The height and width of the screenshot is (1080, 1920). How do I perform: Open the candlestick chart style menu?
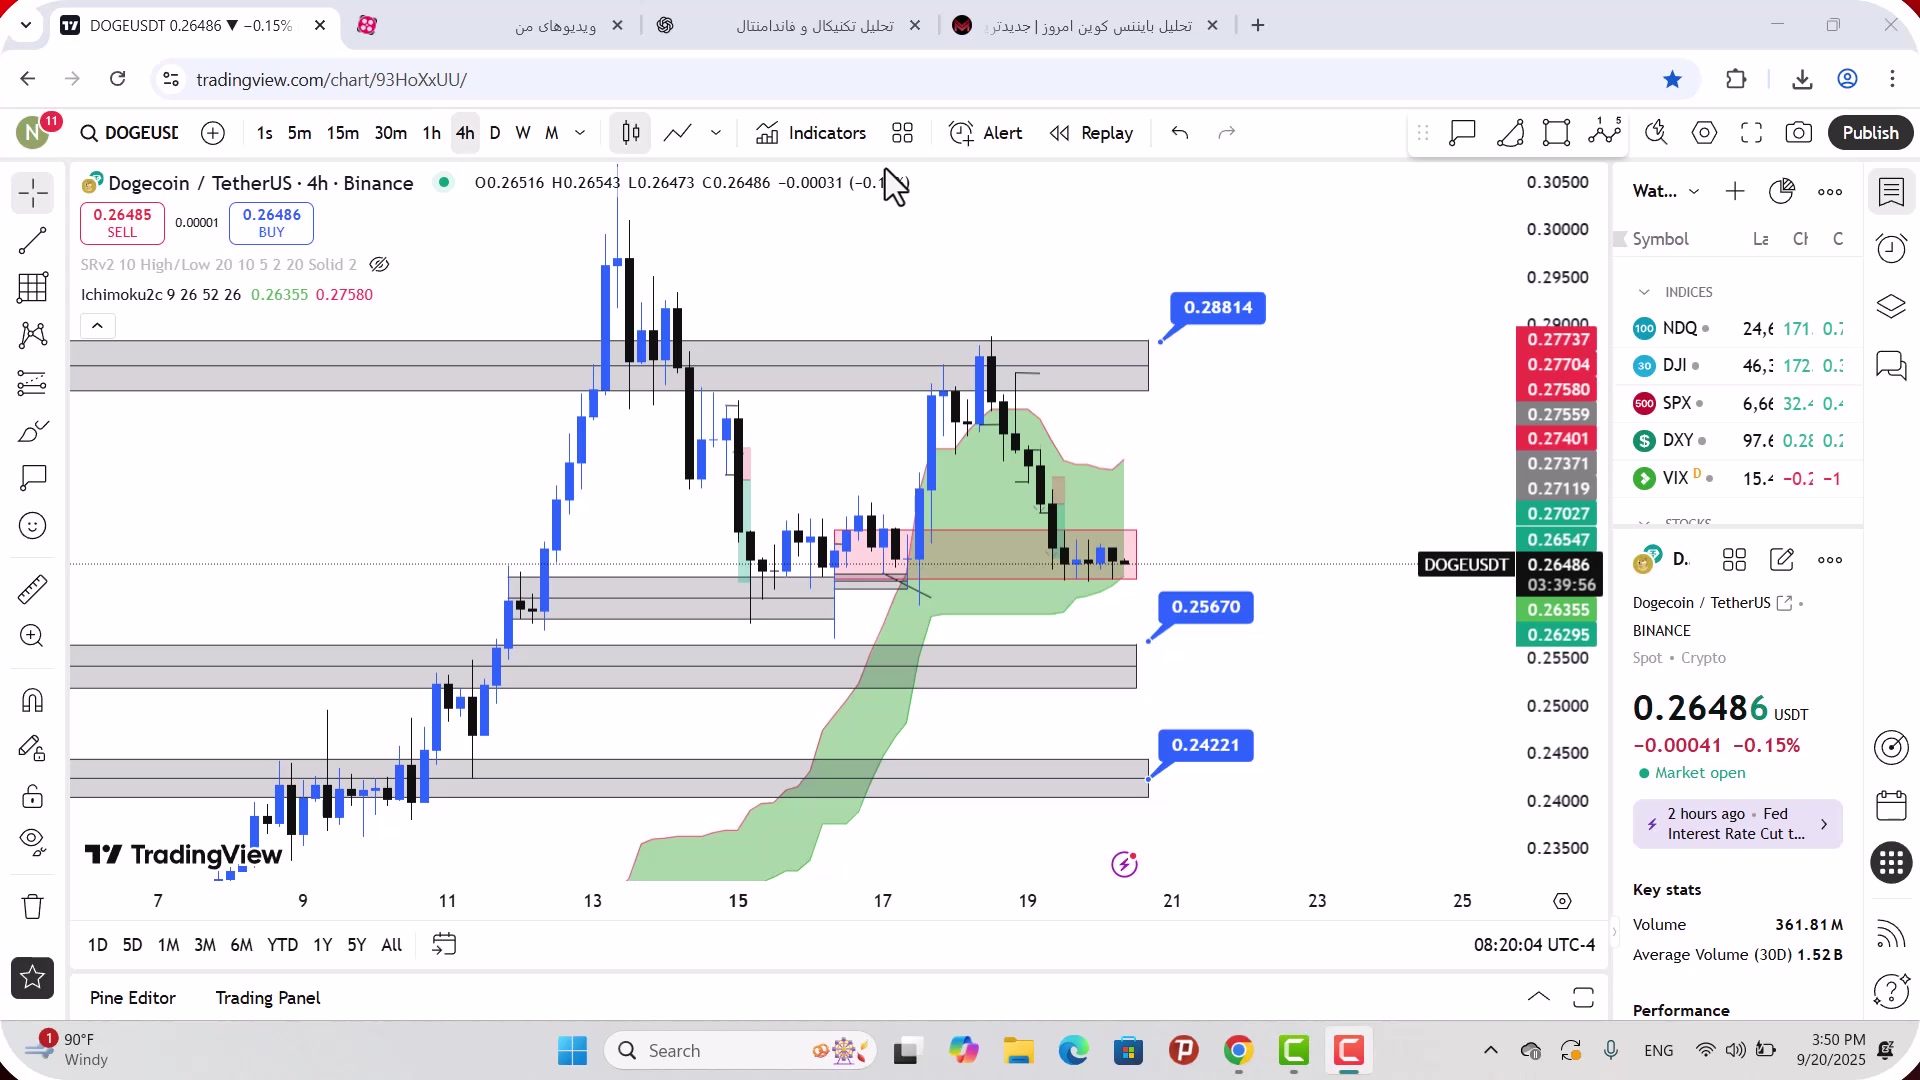click(x=631, y=133)
